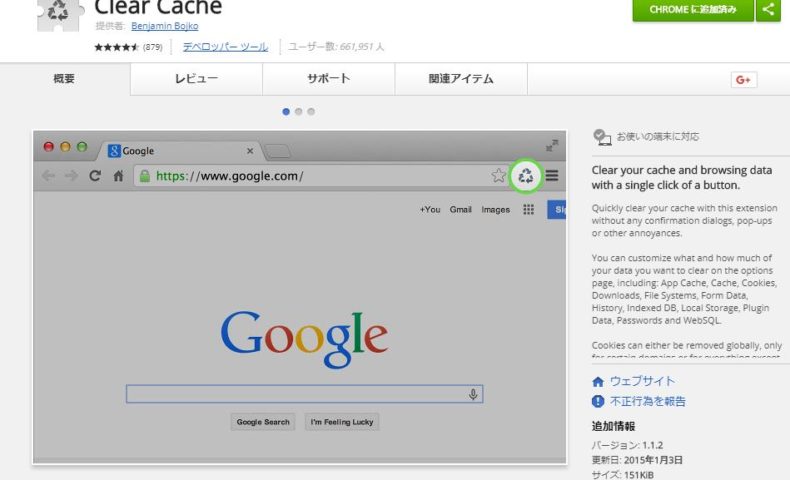The height and width of the screenshot is (480, 790).
Task: Click the recycle Clear Cache toolbar icon in preview
Action: [525, 176]
